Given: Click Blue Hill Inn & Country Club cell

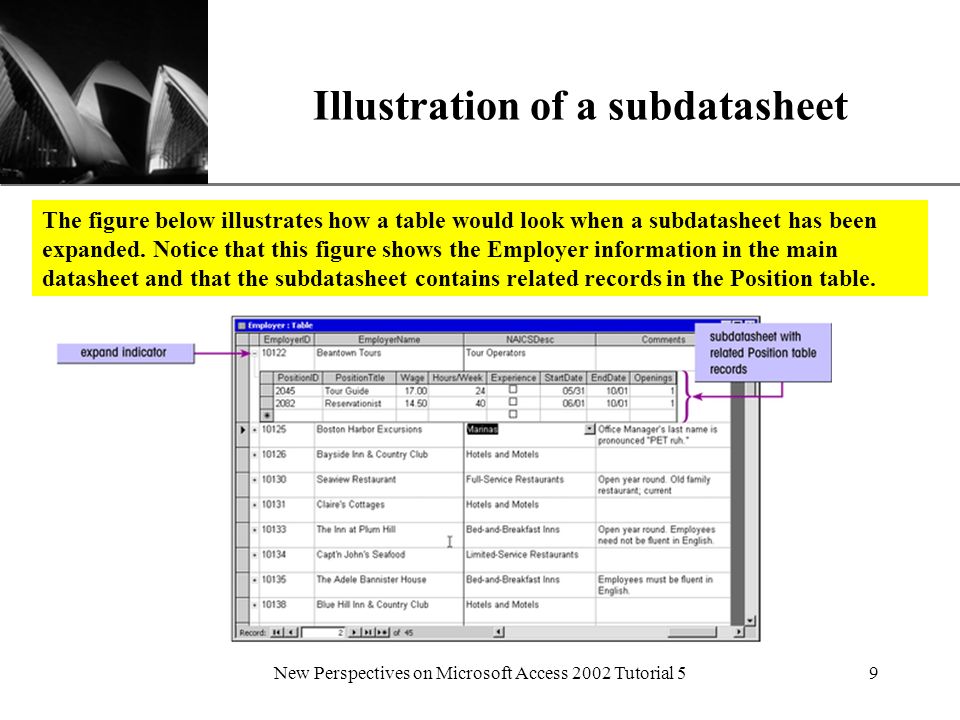Looking at the screenshot, I should coord(389,610).
